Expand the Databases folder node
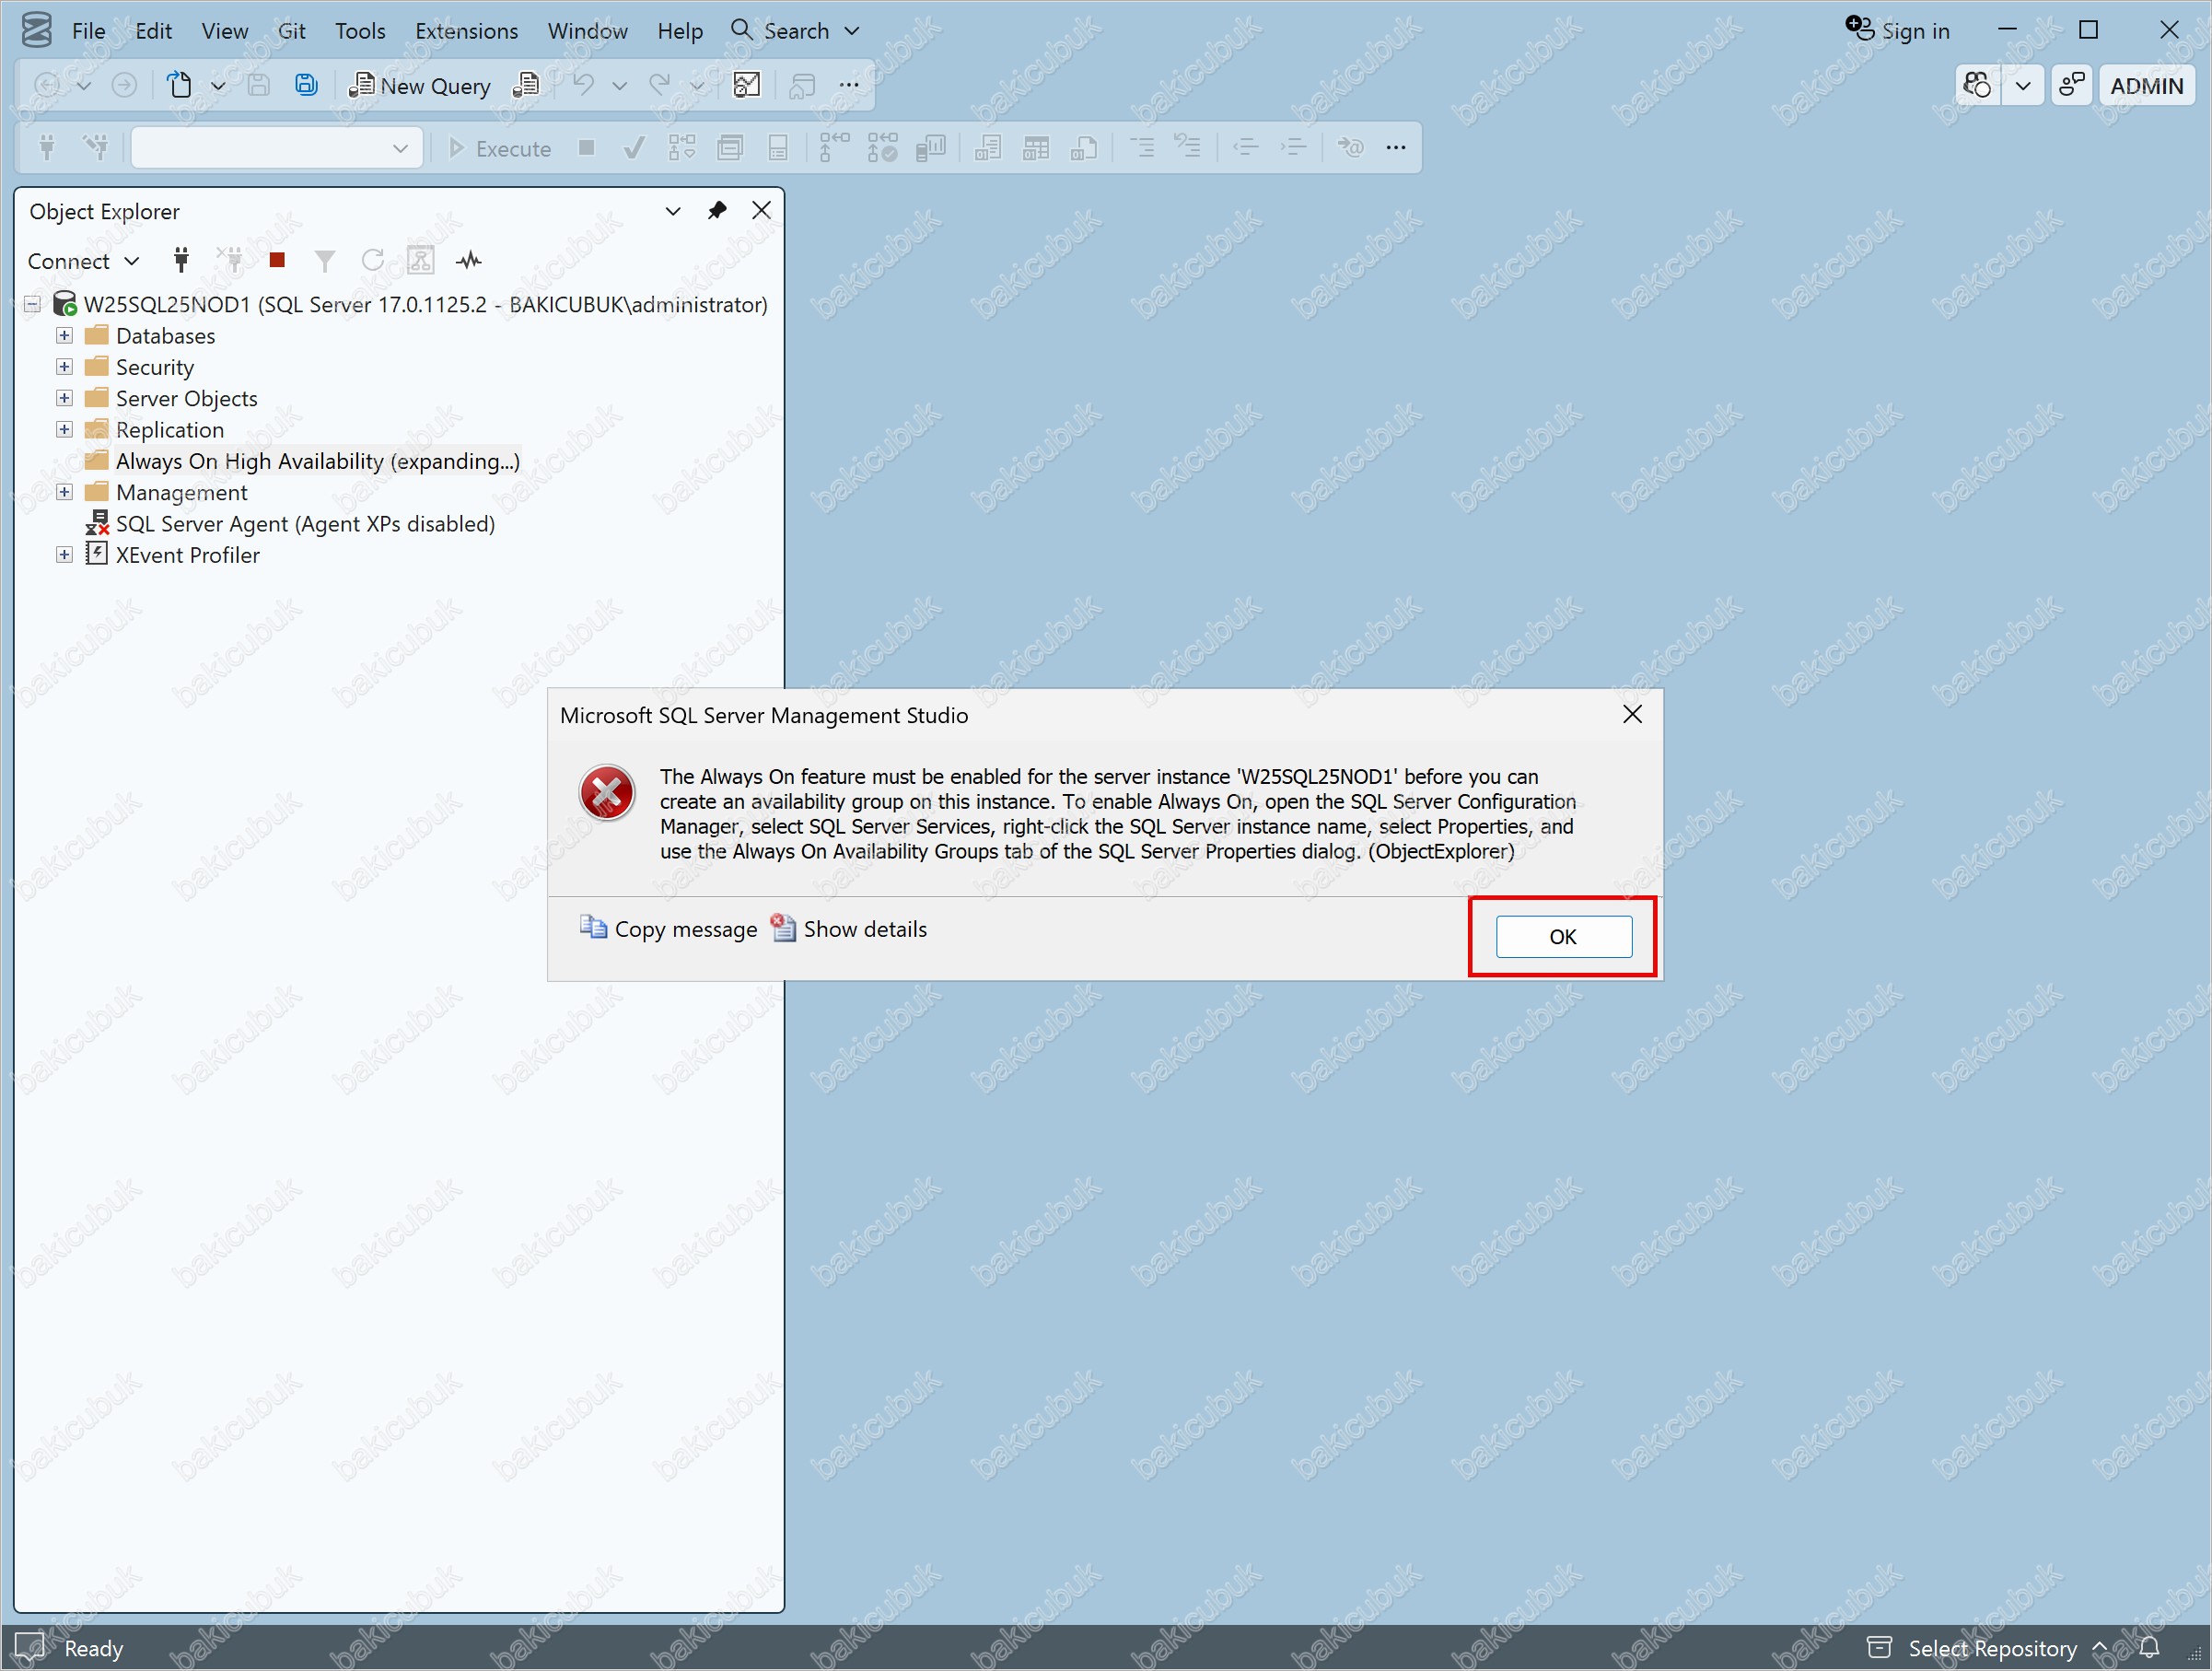The image size is (2212, 1671). (x=64, y=336)
